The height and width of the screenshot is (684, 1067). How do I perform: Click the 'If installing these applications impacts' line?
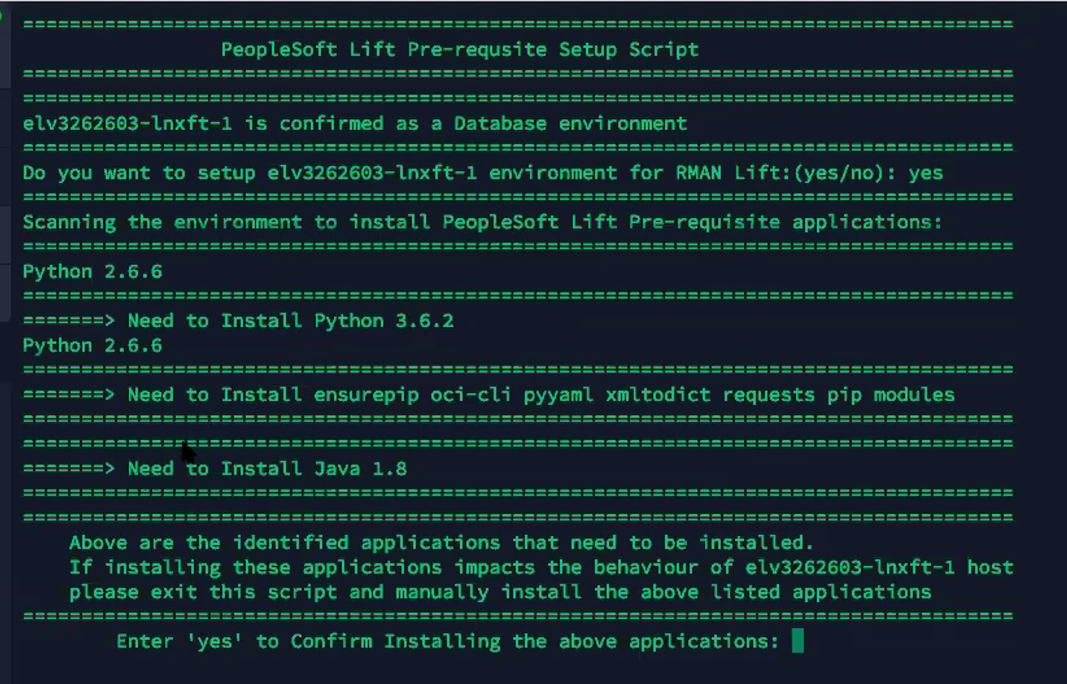541,567
